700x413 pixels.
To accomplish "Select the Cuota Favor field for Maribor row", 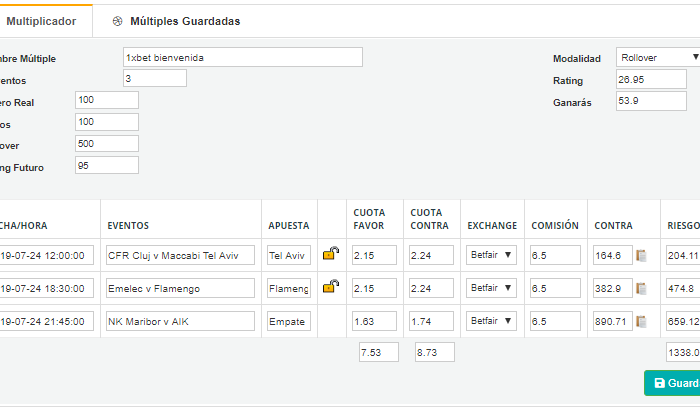I will tap(374, 321).
